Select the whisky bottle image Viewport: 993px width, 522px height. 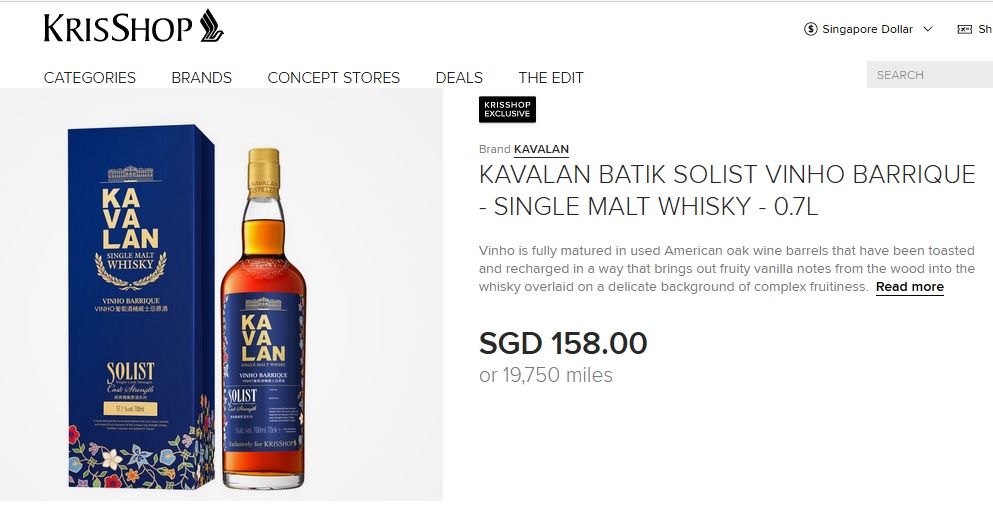pos(263,319)
